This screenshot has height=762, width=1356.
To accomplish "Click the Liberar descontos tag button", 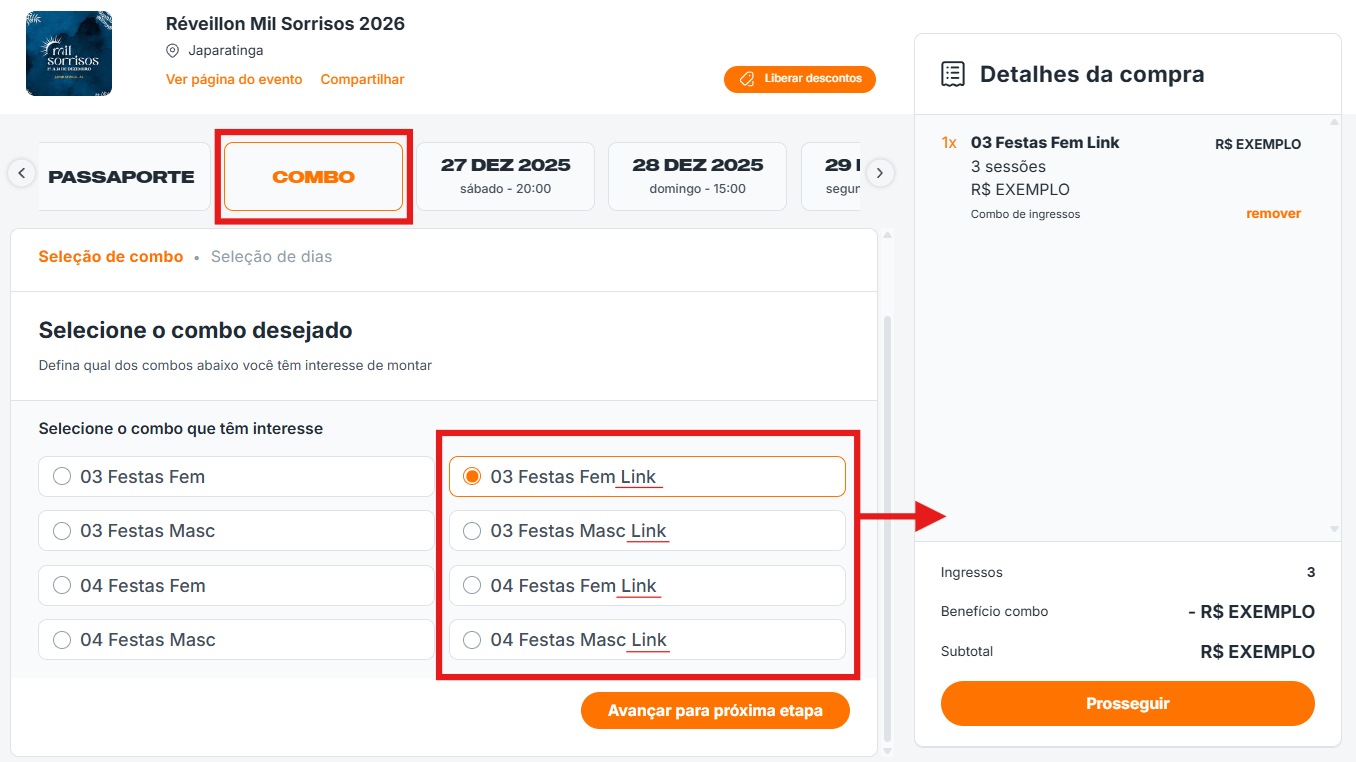I will (799, 79).
